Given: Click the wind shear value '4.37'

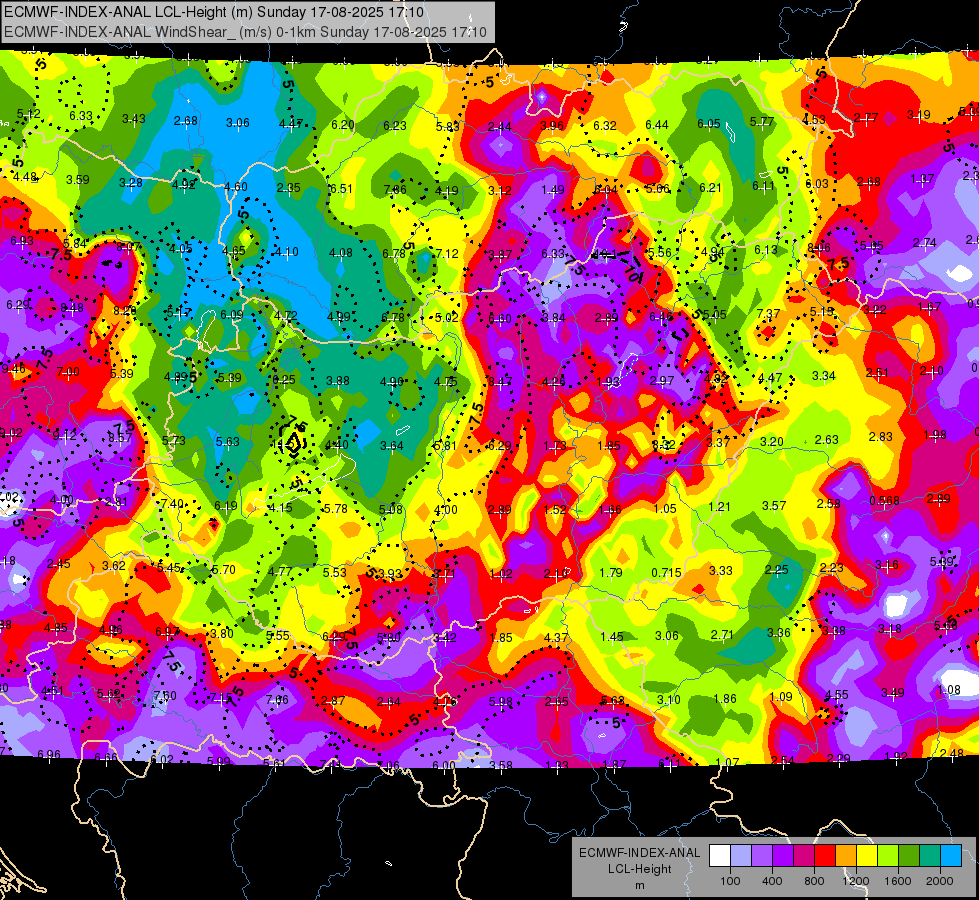Looking at the screenshot, I should pyautogui.click(x=556, y=638).
